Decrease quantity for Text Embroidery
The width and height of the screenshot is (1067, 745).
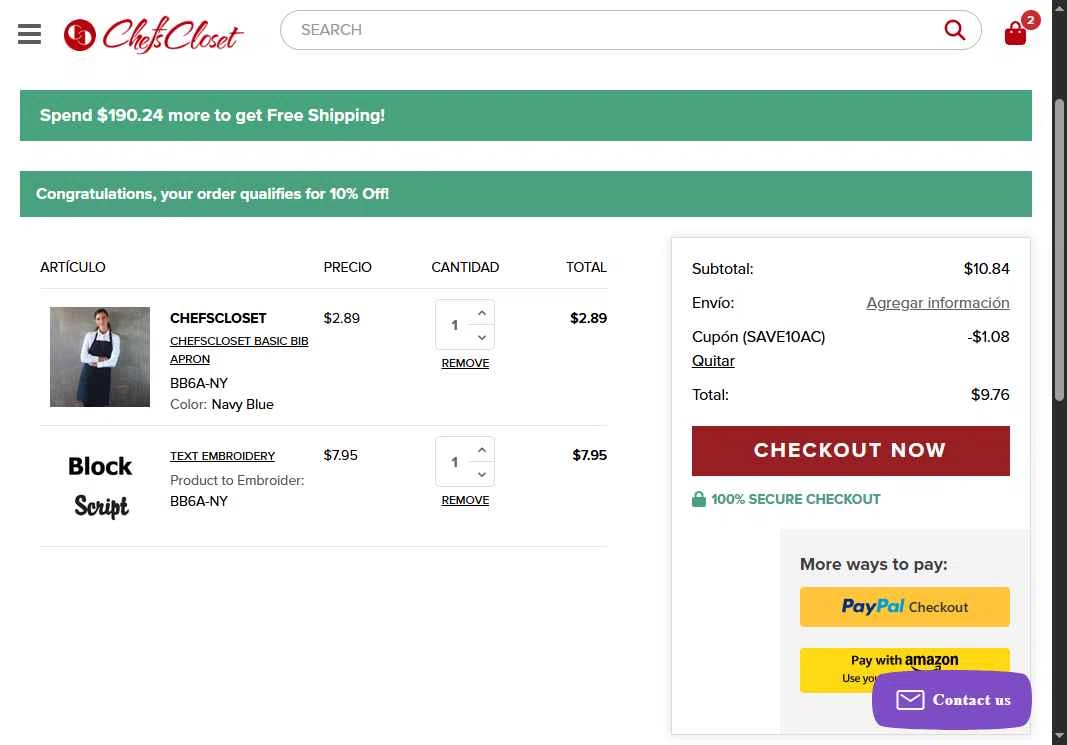(x=482, y=474)
